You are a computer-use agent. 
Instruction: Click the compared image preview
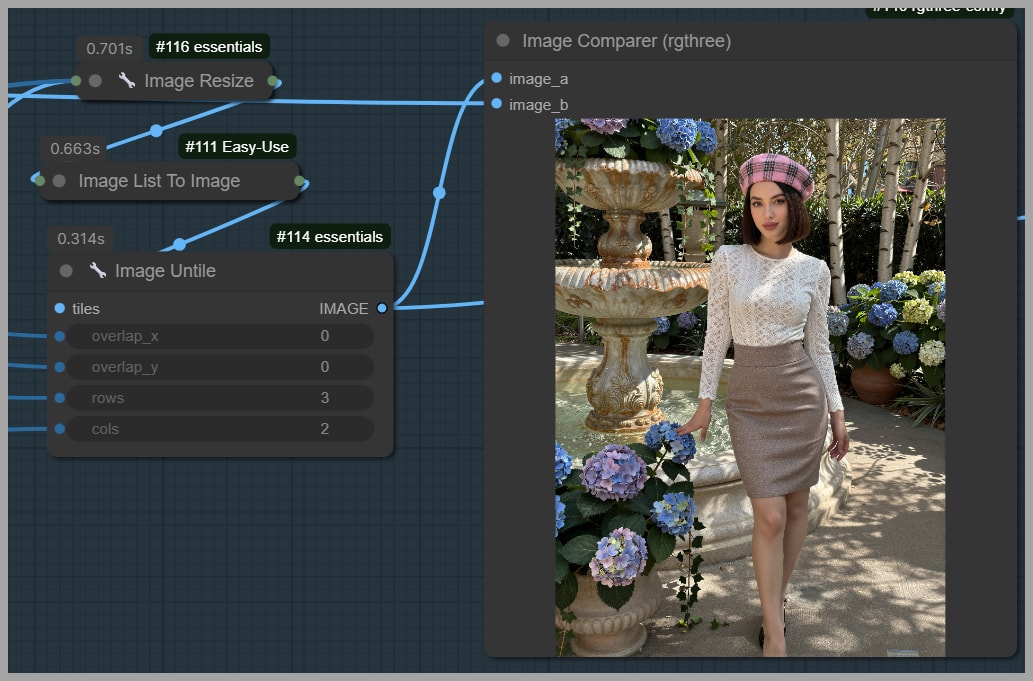(750, 388)
